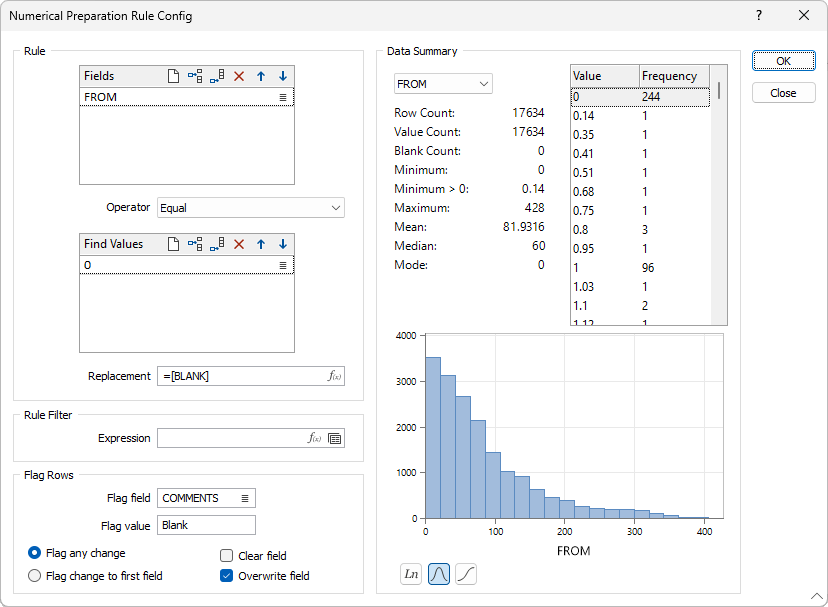
Task: Toggle the Ln log scale histogram button
Action: 411,574
